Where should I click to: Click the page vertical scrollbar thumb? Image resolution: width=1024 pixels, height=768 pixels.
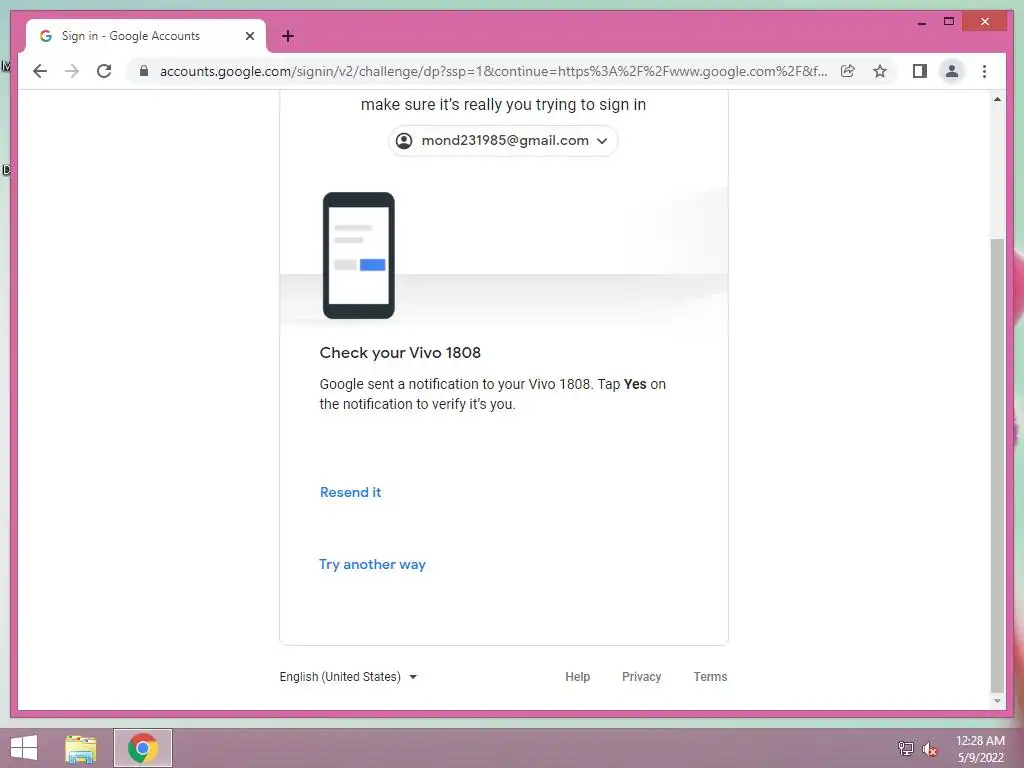(997, 465)
